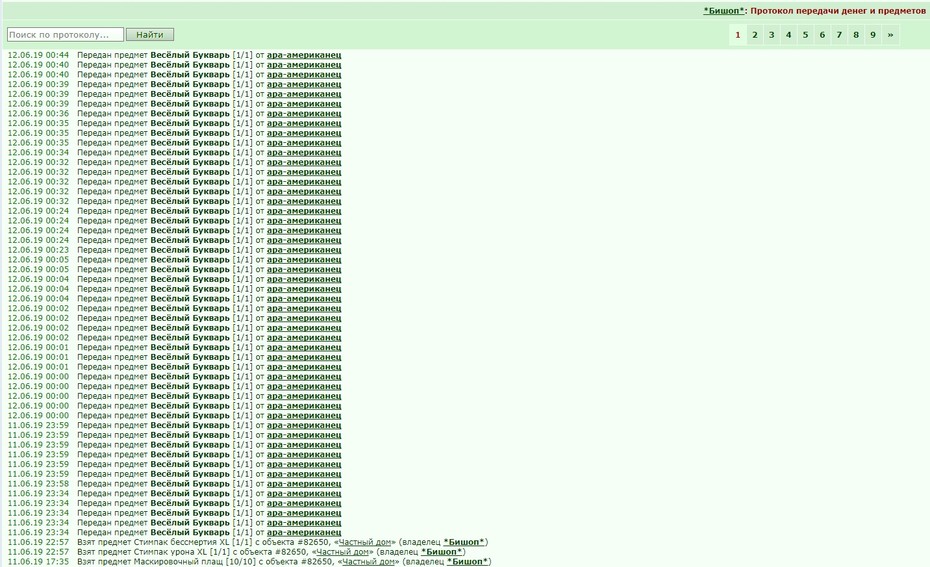Click the timestamp 11.06.19 17:35

[38, 561]
